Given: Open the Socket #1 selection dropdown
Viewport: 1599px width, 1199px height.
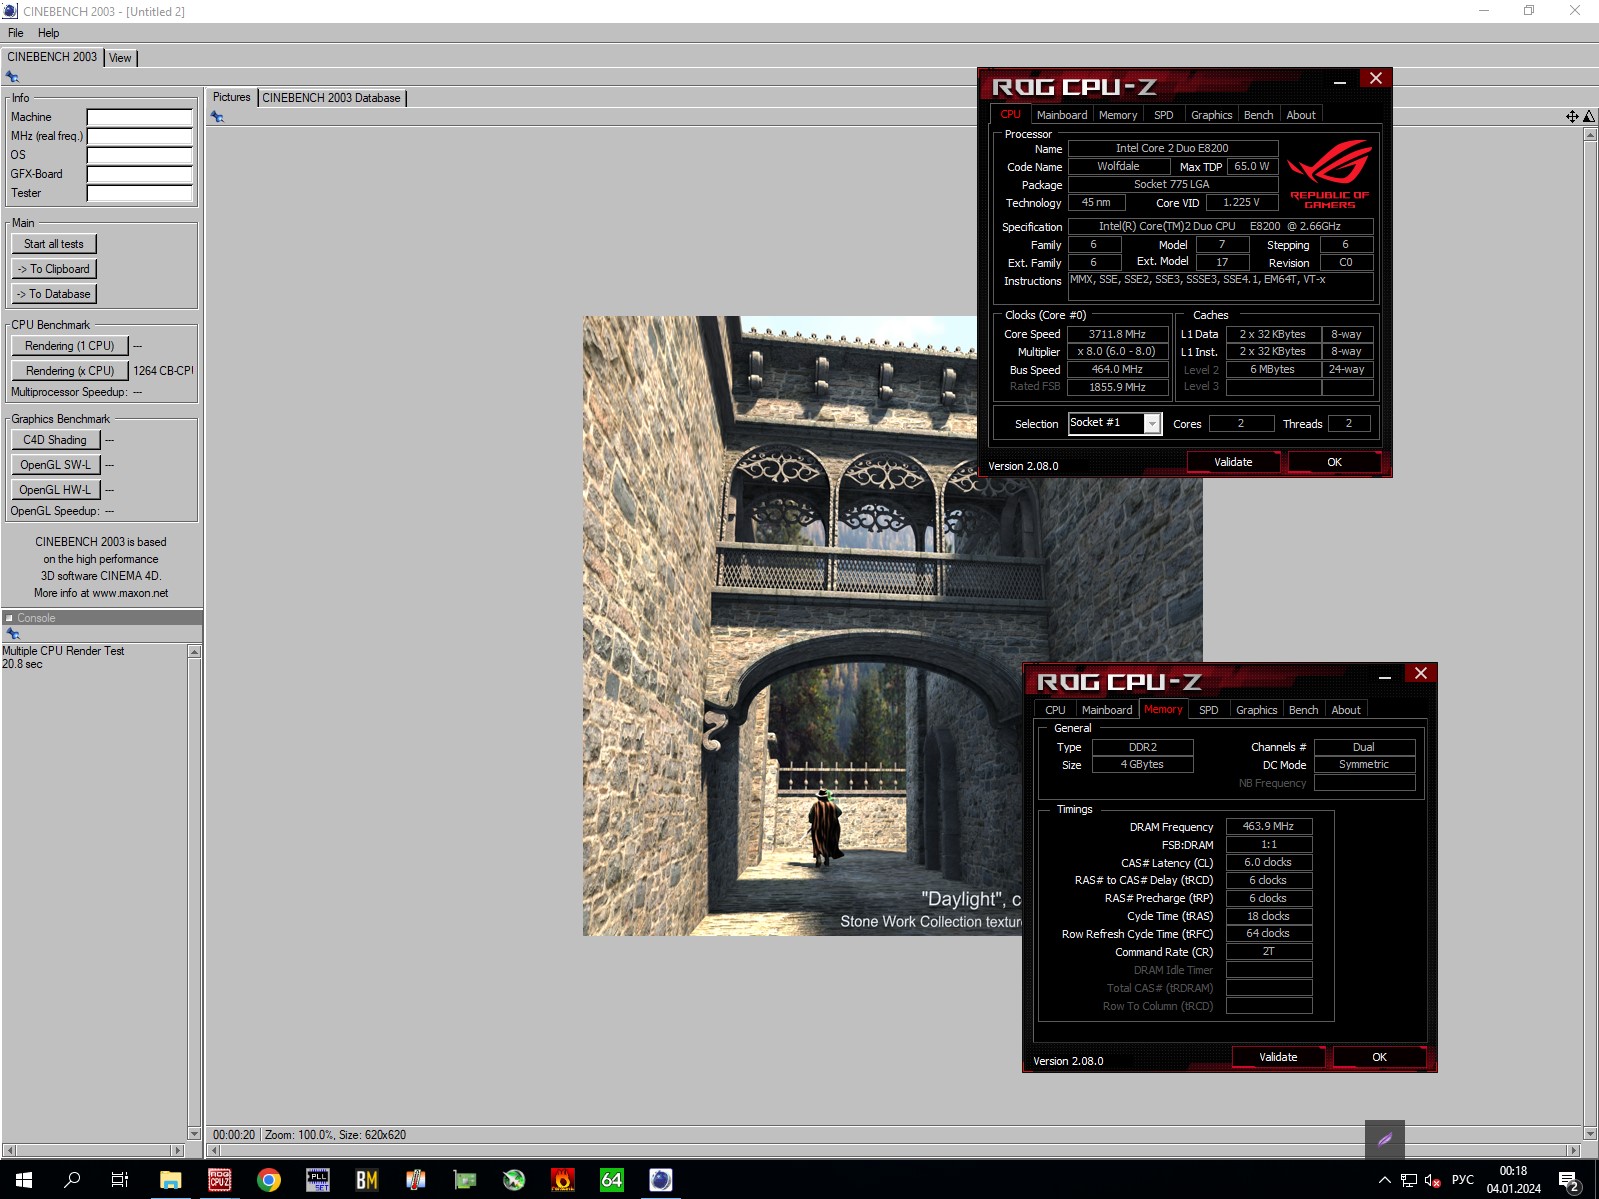Looking at the screenshot, I should [1152, 424].
